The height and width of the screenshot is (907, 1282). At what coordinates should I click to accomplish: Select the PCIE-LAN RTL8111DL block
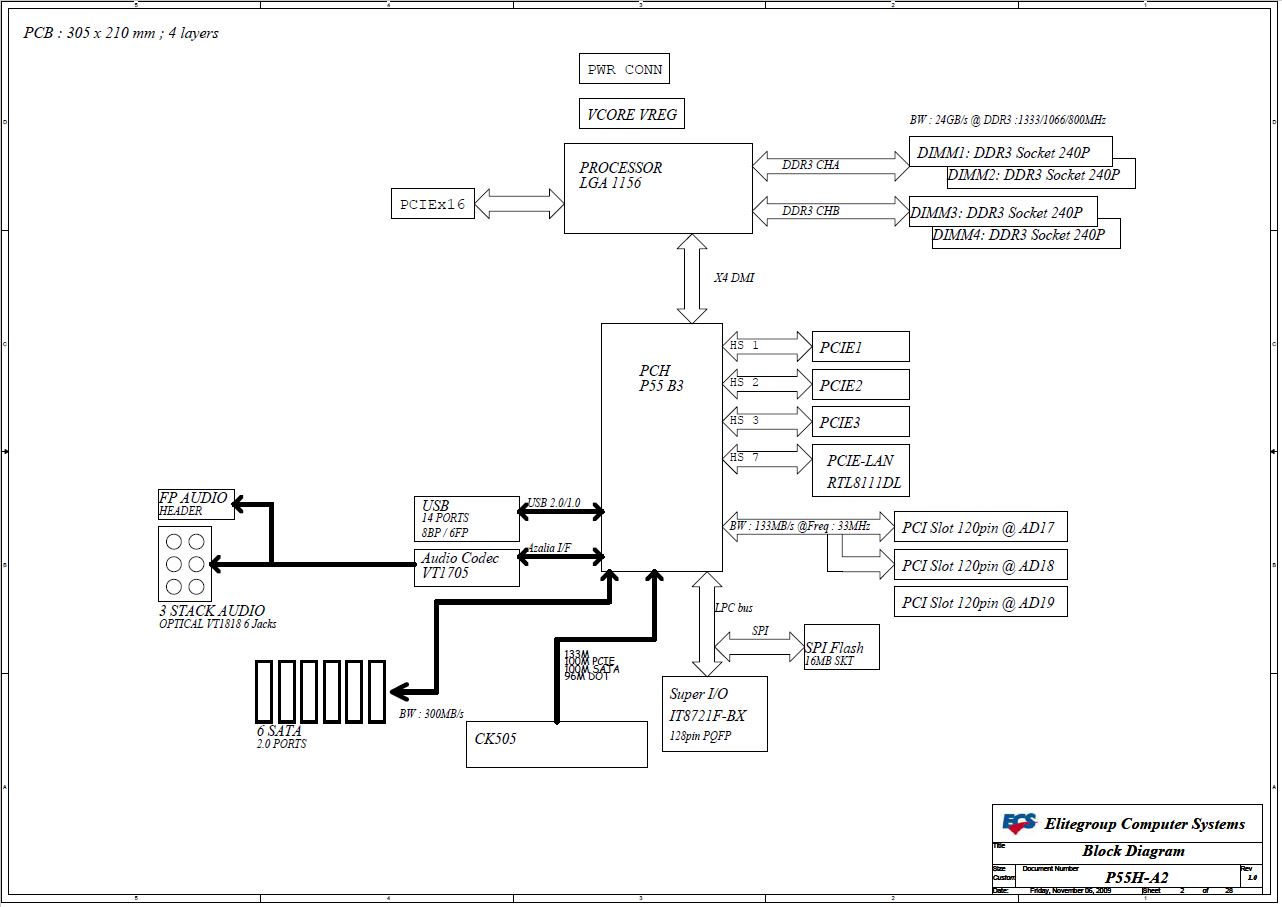(861, 470)
